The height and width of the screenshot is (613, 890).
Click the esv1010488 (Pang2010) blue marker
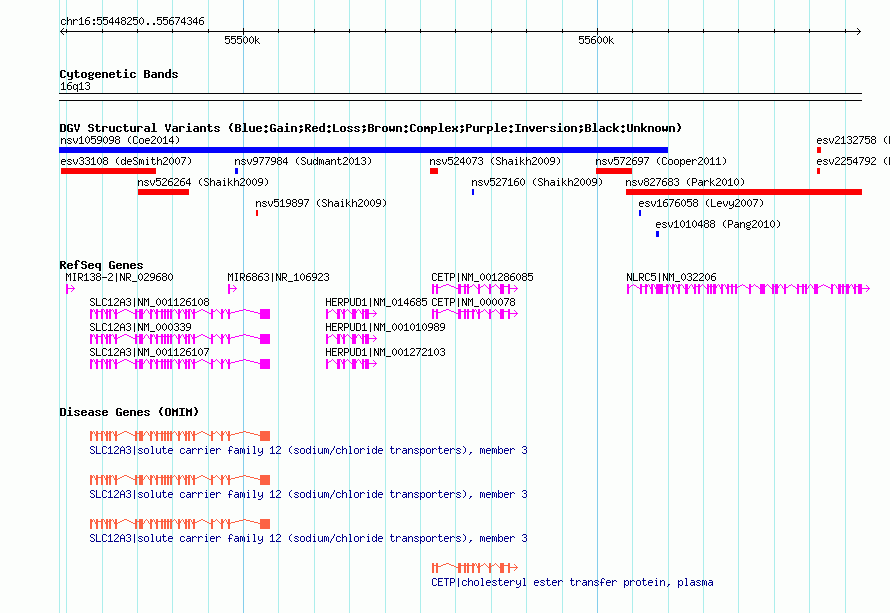click(x=657, y=234)
